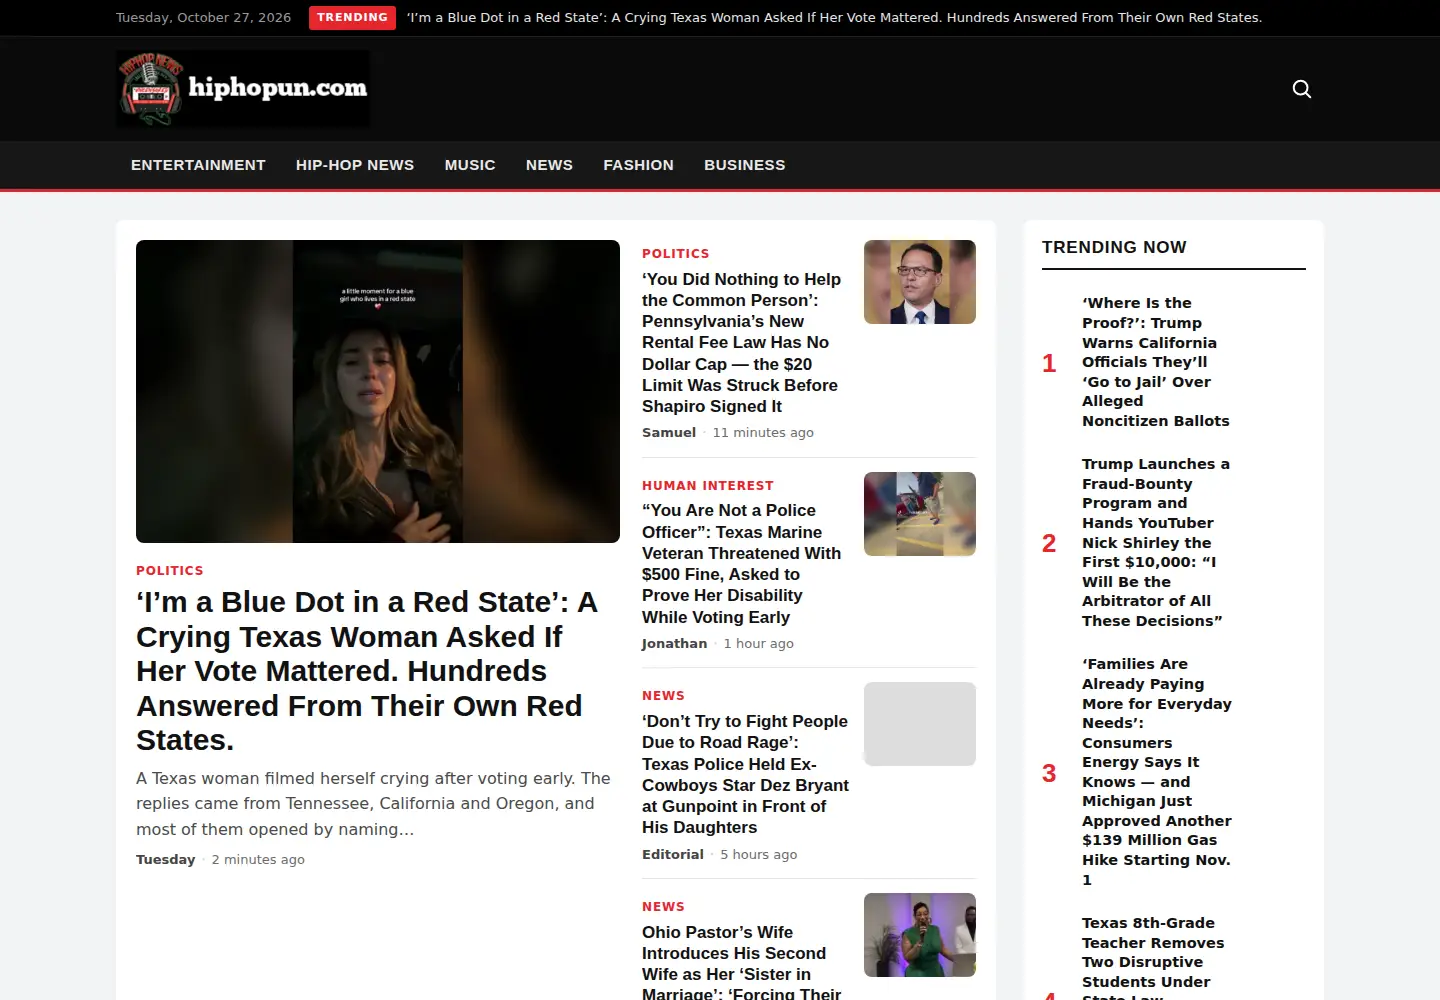Image resolution: width=1440 pixels, height=1000 pixels.
Task: Read Ohio Pastor's Wife article
Action: [742, 961]
